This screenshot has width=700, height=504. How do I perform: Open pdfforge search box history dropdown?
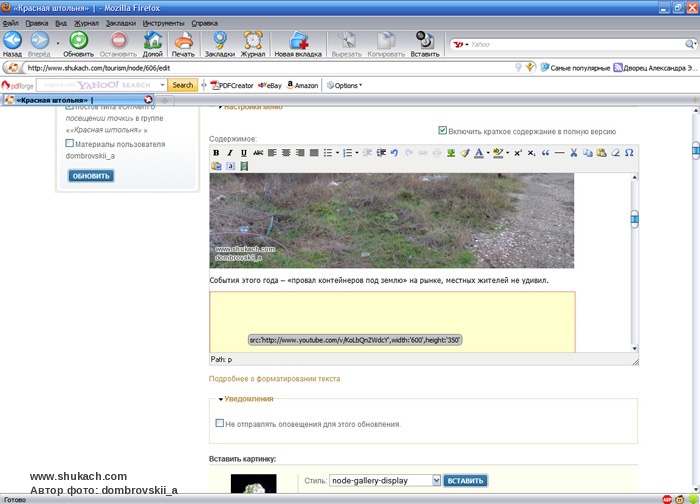pyautogui.click(x=162, y=85)
